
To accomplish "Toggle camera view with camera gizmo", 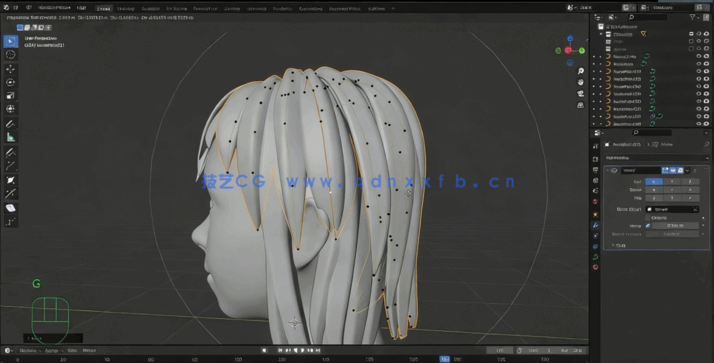I will (x=581, y=93).
